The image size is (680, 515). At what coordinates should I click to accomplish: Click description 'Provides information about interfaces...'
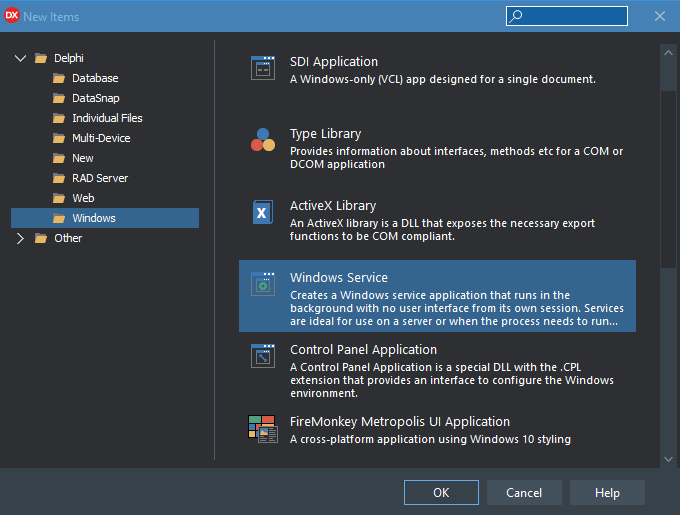tap(456, 158)
